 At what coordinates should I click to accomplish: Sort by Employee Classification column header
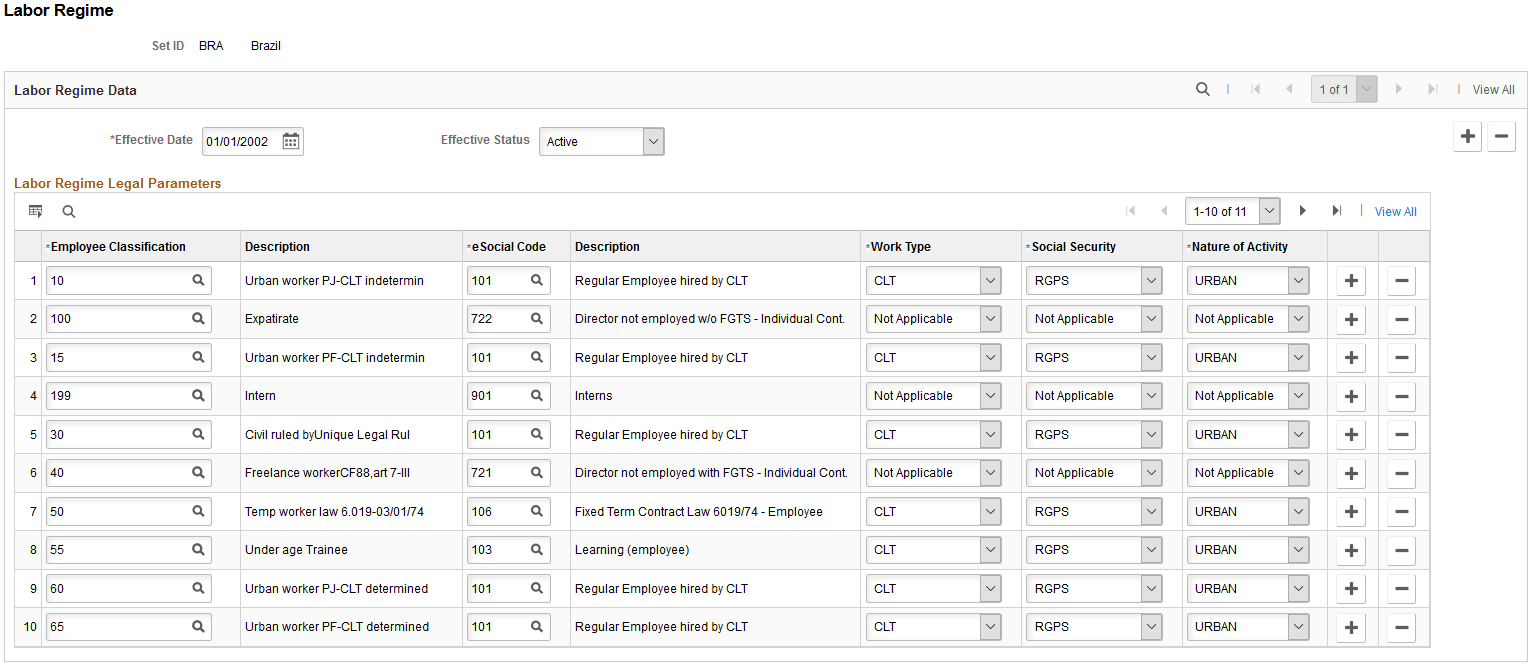(x=118, y=247)
